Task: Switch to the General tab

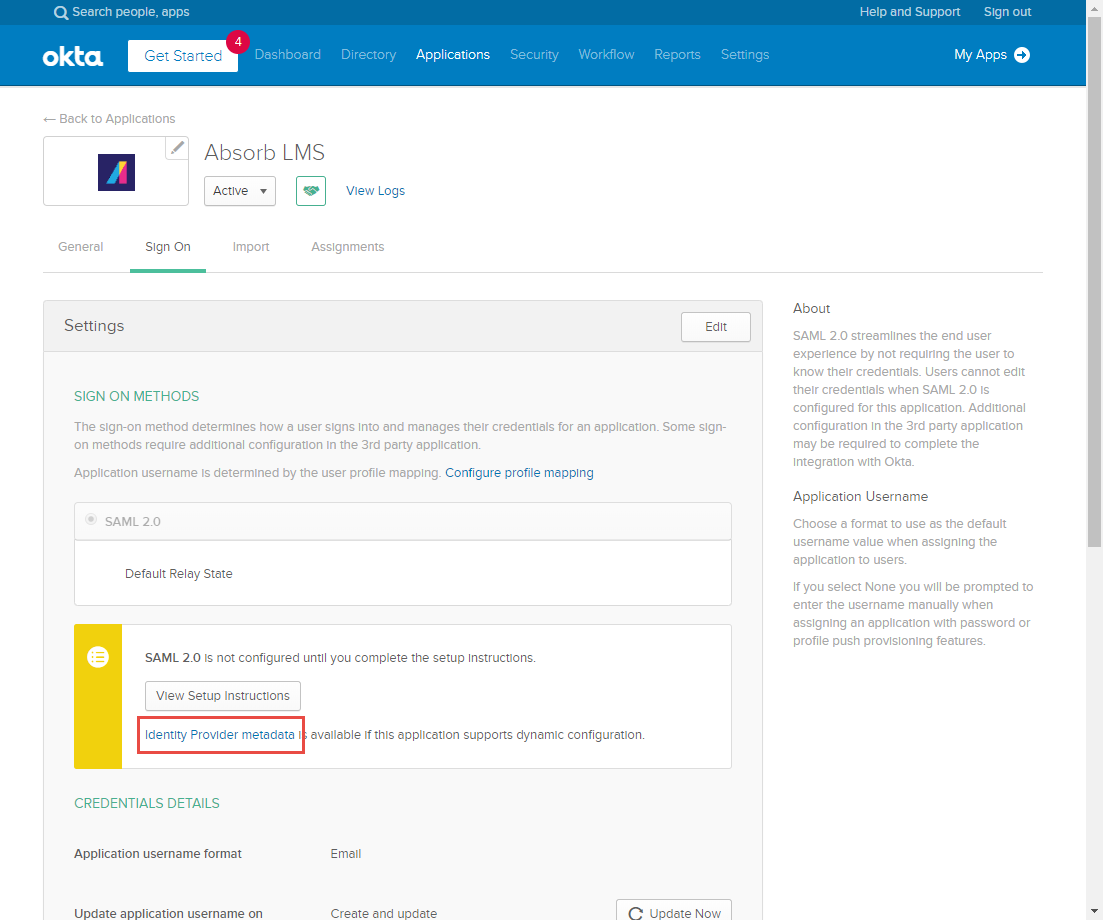Action: pos(80,246)
